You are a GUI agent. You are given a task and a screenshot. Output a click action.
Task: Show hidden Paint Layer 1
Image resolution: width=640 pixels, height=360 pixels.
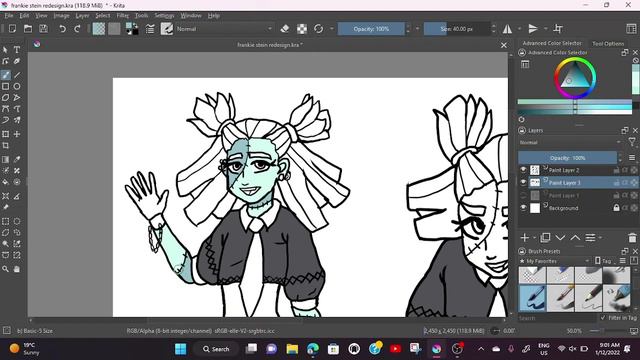point(523,196)
